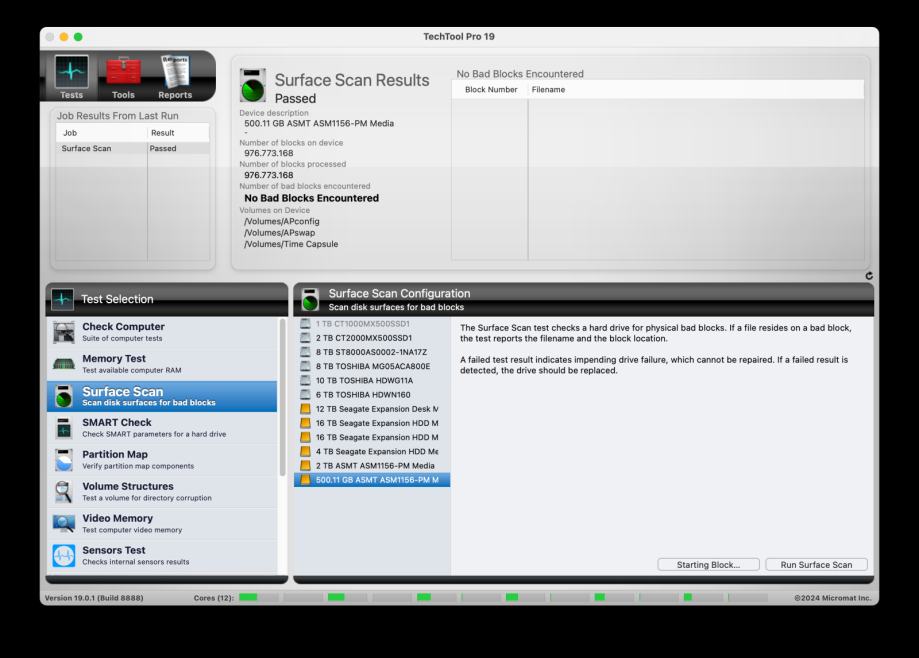This screenshot has width=919, height=658.
Task: Click the Surface Scan Configuration header icon
Action: tap(310, 299)
